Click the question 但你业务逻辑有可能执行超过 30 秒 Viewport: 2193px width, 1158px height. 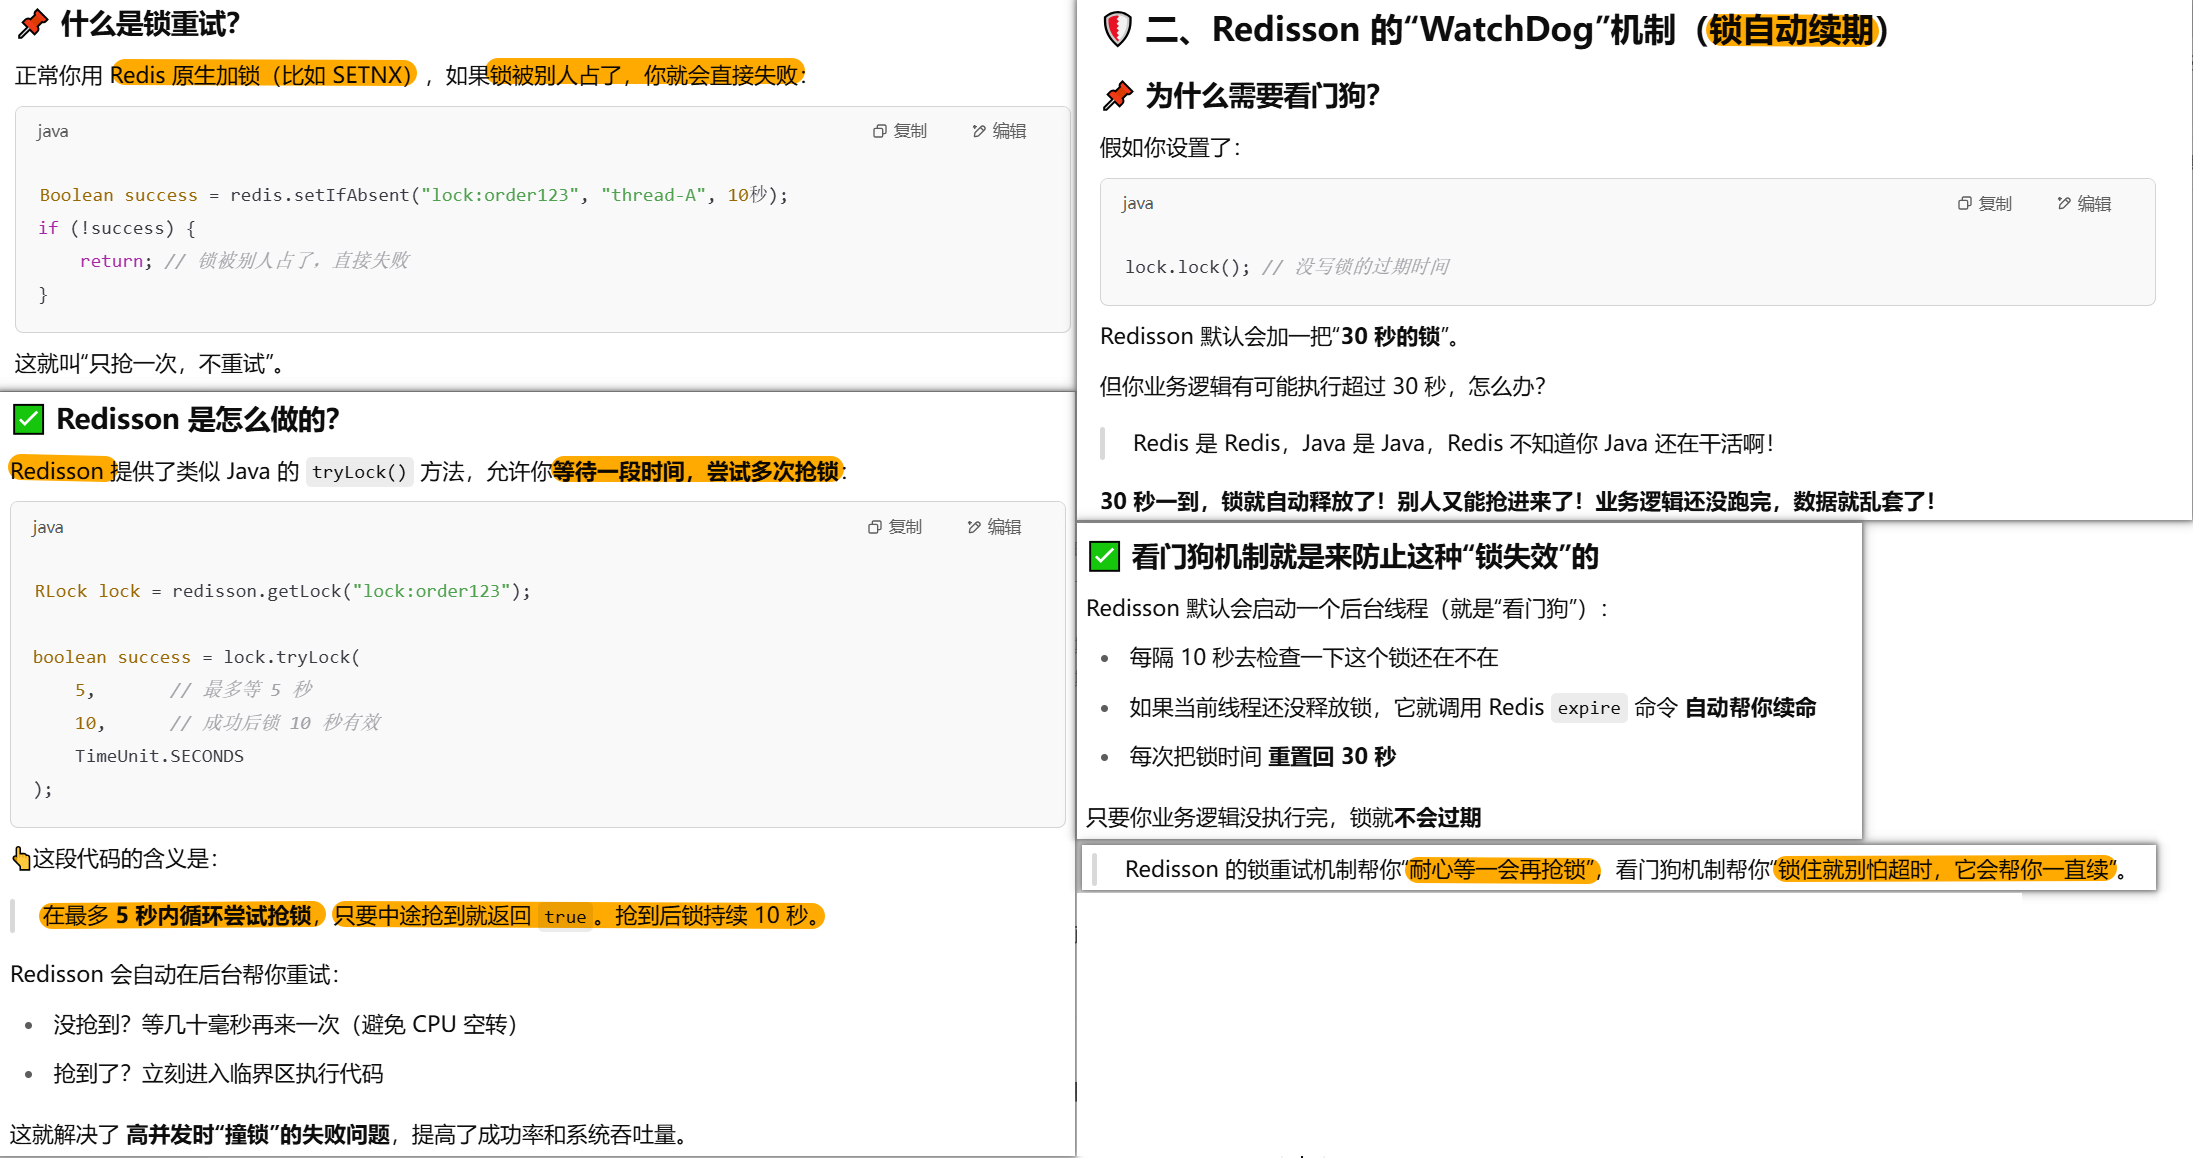pyautogui.click(x=1323, y=386)
